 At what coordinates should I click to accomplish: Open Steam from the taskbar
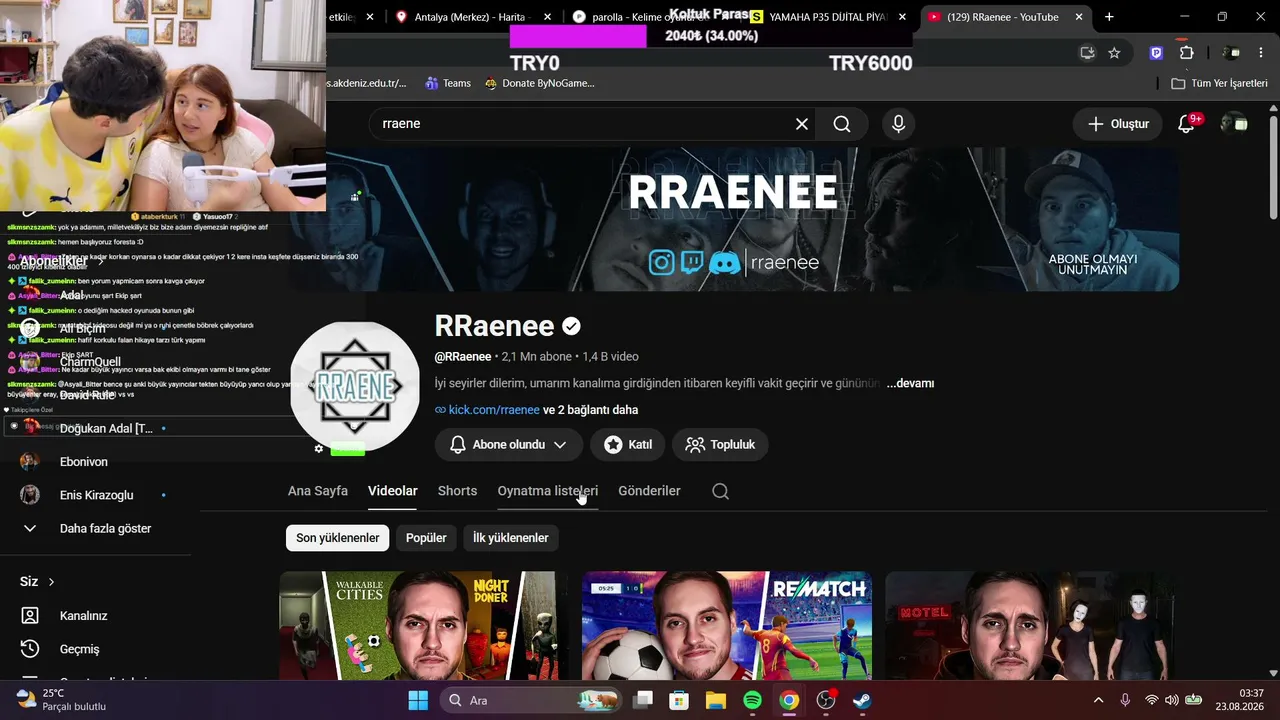(862, 700)
